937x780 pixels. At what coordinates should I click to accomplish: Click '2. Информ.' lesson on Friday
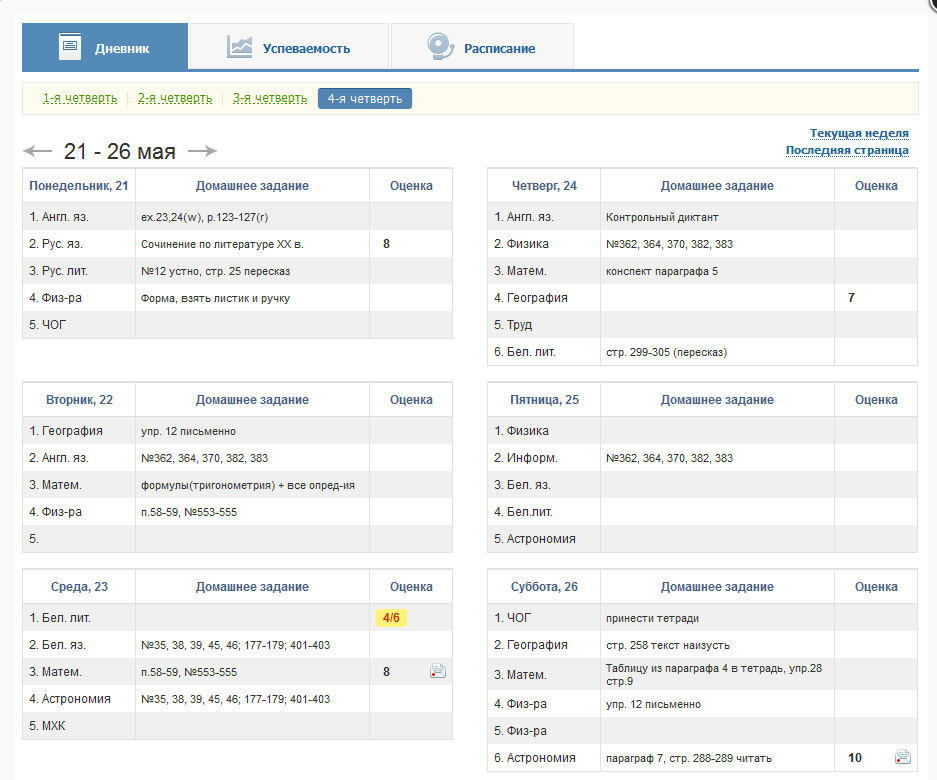click(x=526, y=458)
